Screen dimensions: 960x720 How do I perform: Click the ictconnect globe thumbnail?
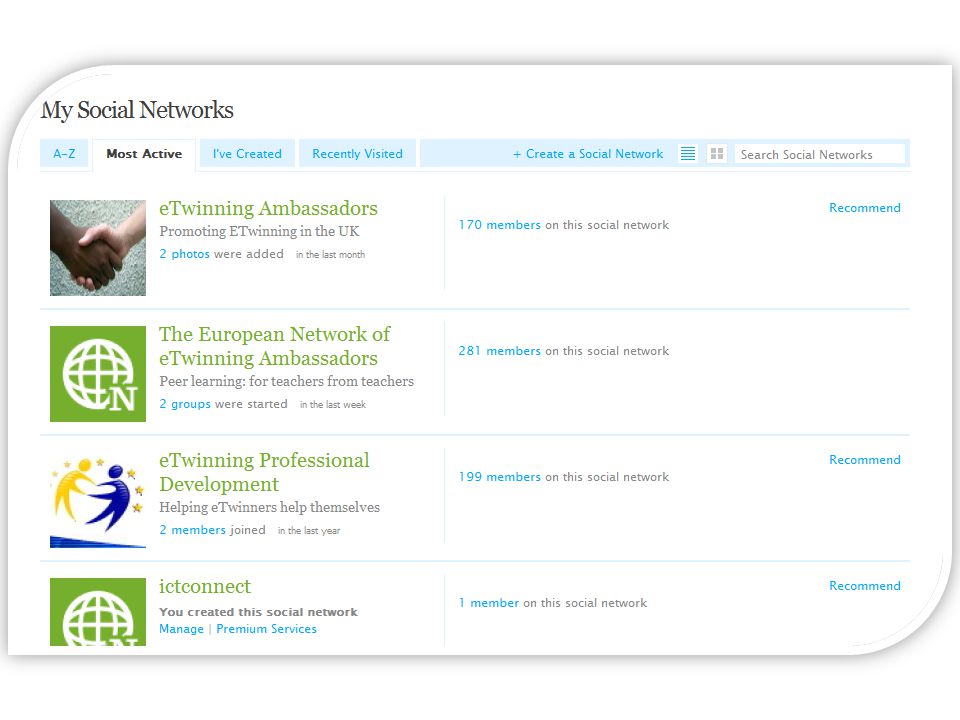click(98, 612)
